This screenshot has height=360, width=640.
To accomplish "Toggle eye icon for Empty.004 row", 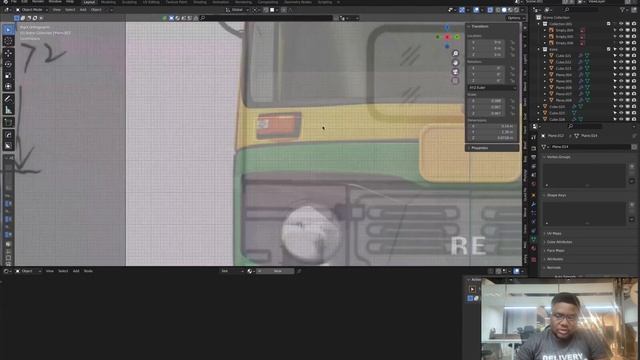I will point(621,30).
